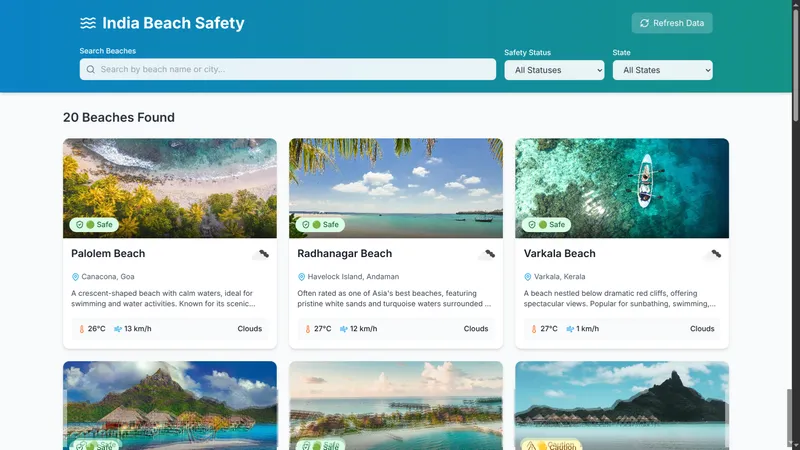Click the wind icon beside 13 km/h
800x450 pixels.
[x=118, y=329]
